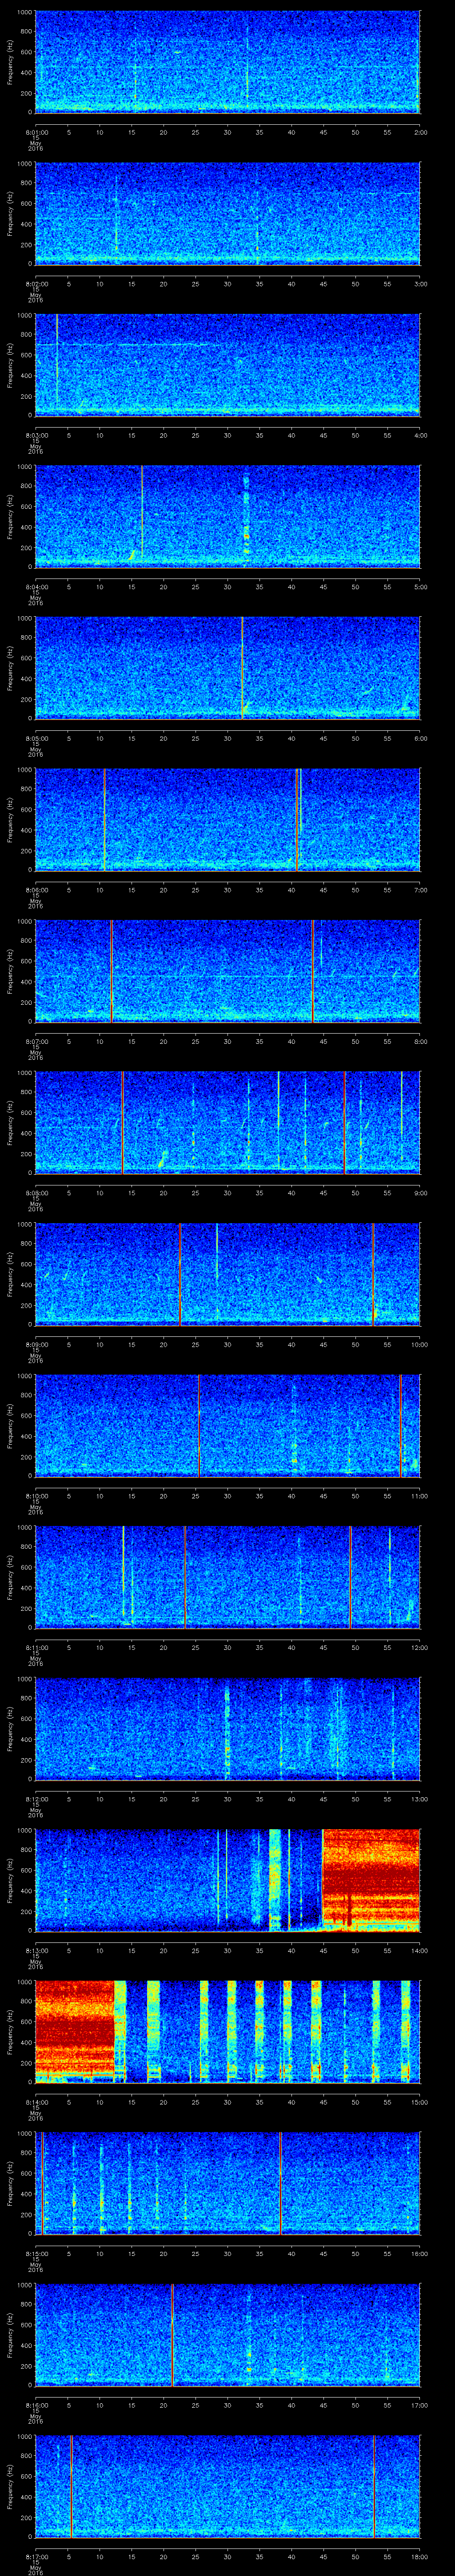This screenshot has width=455, height=2576.
Task: Click the "8:02:00" start time label
Action: (x=36, y=284)
